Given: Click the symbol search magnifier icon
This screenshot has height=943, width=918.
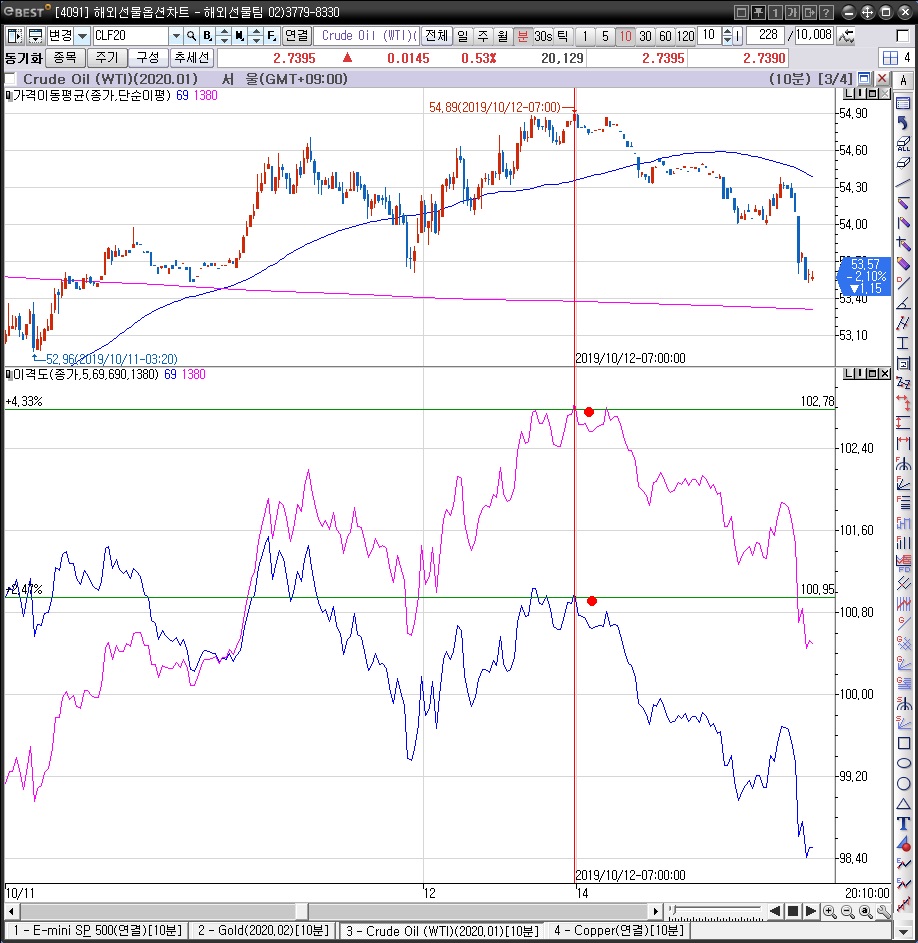Looking at the screenshot, I should (190, 36).
